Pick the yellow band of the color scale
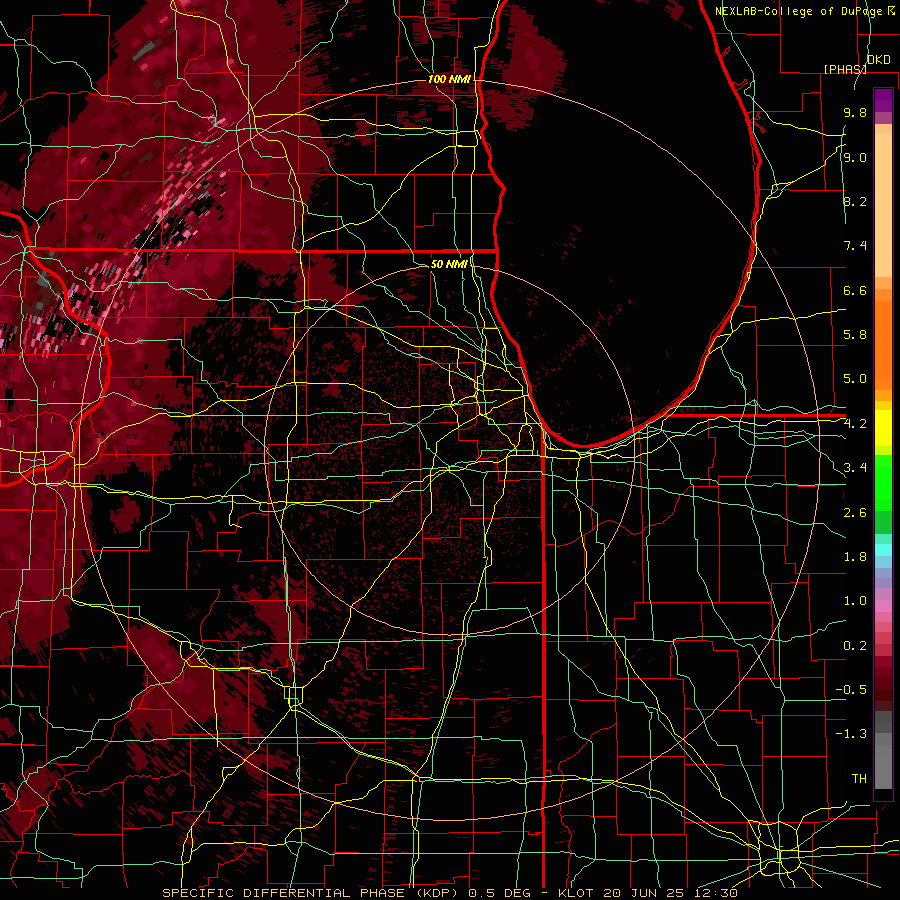This screenshot has width=900, height=900. pos(883,428)
